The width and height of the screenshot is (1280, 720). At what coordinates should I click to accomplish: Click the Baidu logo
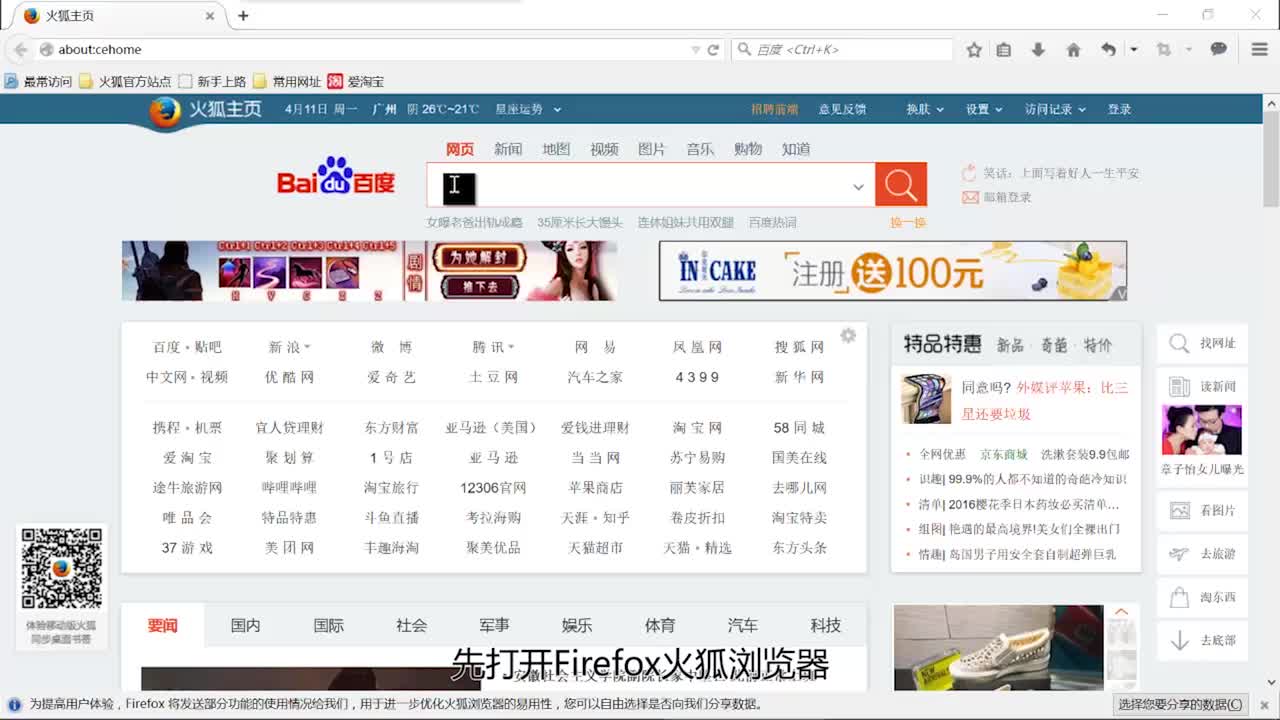click(x=336, y=177)
